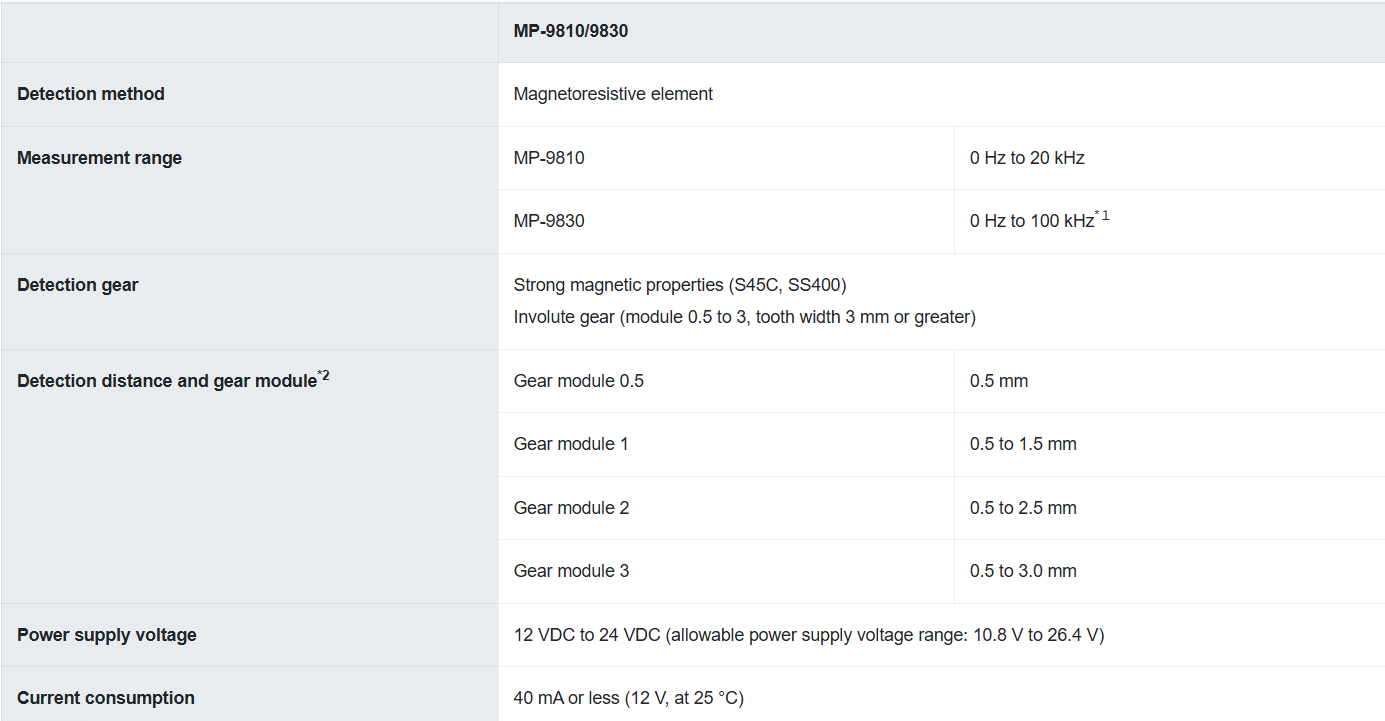
Task: Click the 0 Hz to 100 kHz value
Action: (1031, 222)
